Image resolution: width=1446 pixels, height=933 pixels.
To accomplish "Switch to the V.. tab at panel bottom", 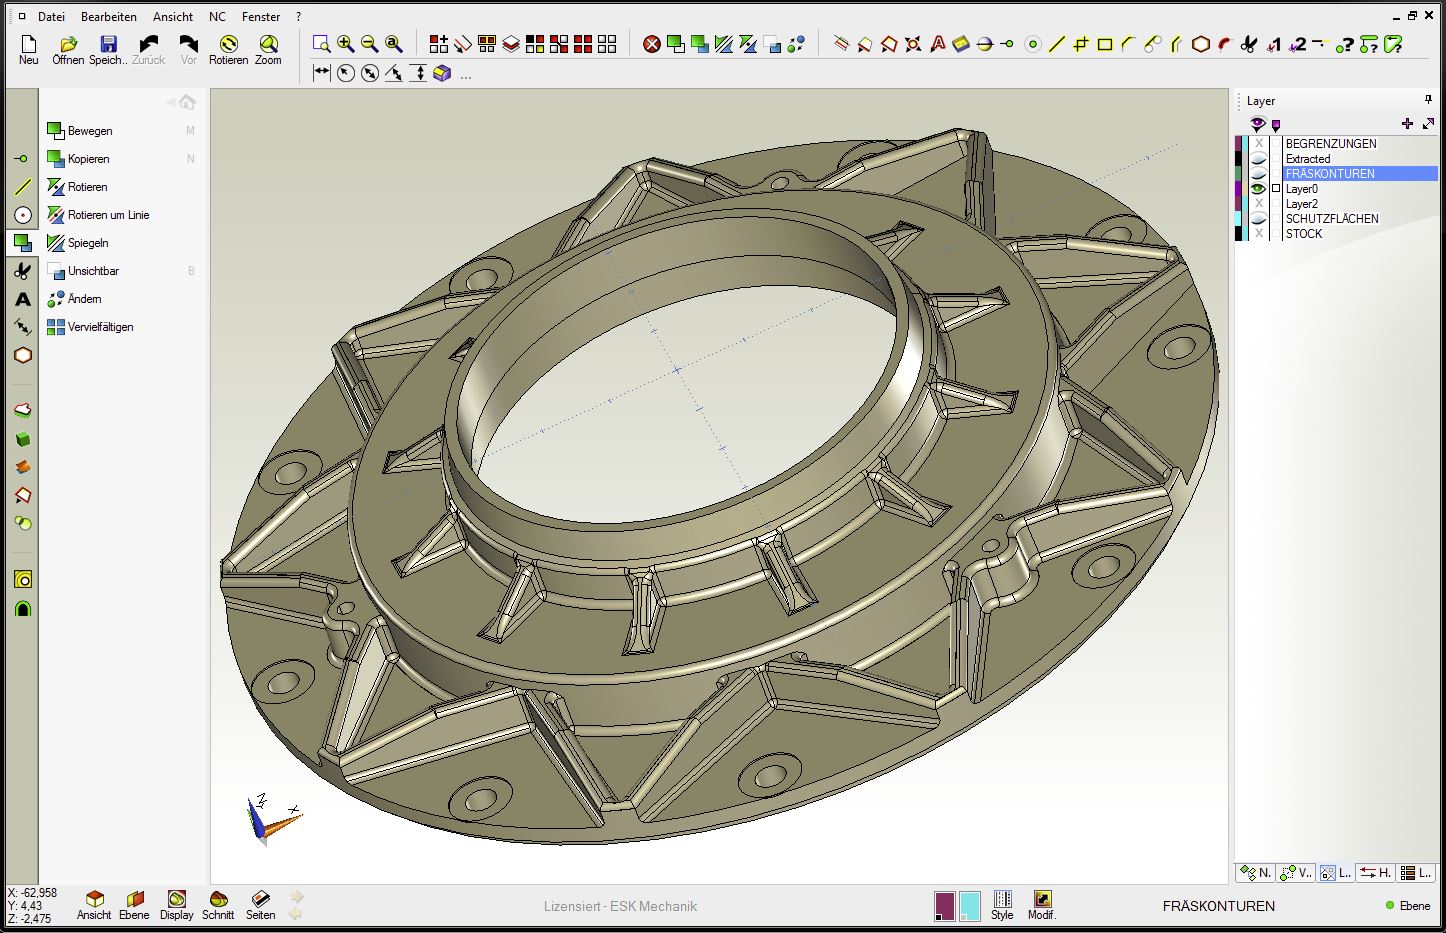I will coord(1296,873).
